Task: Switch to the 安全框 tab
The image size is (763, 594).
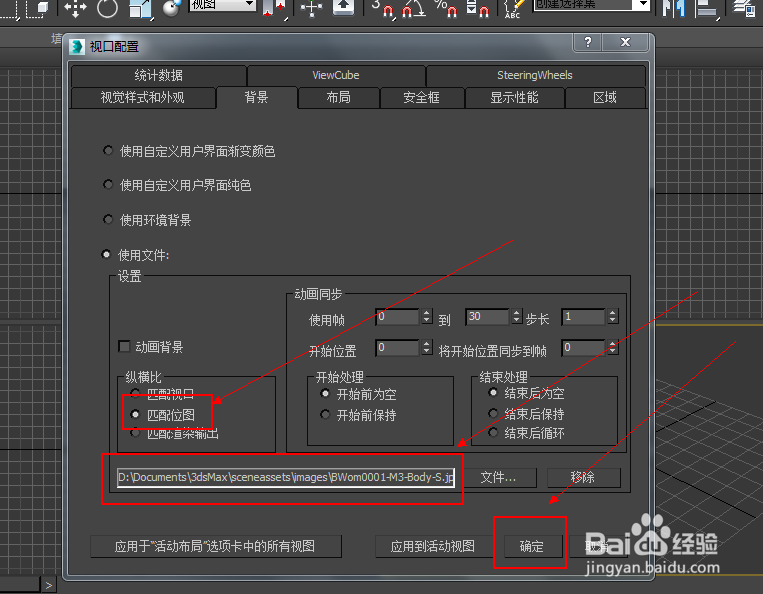Action: 421,98
